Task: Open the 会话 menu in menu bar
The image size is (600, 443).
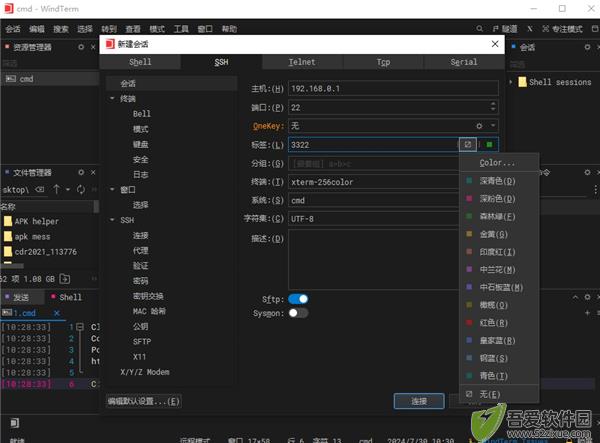Action: pyautogui.click(x=13, y=29)
